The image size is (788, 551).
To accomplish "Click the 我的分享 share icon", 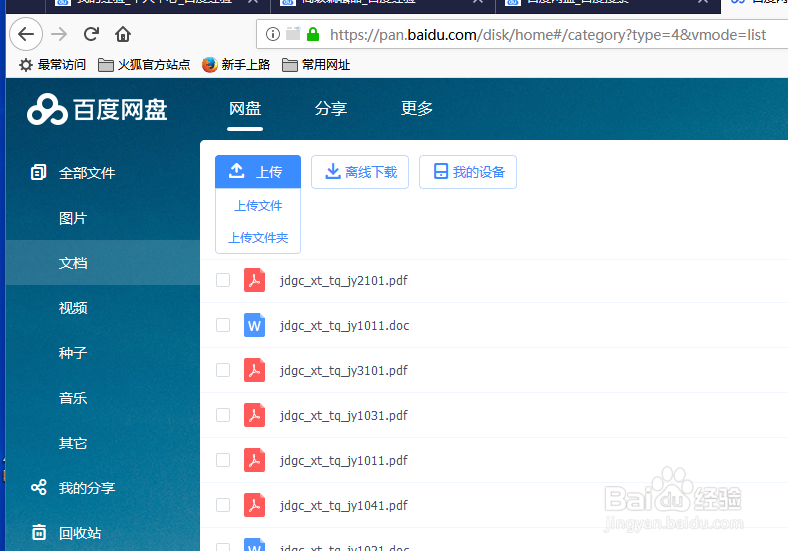I will tap(39, 487).
